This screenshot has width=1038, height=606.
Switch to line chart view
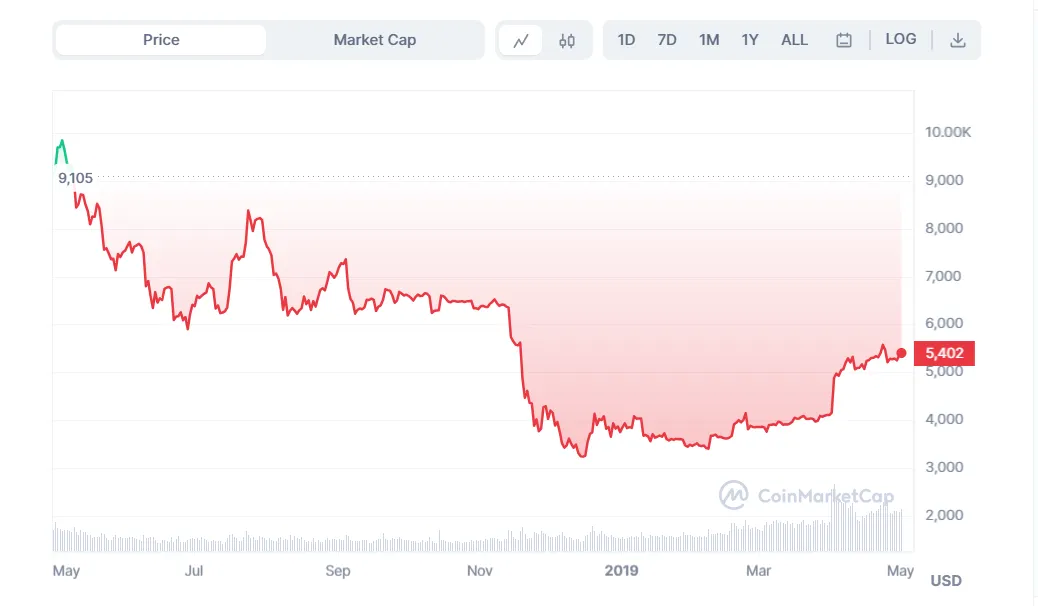[x=521, y=41]
